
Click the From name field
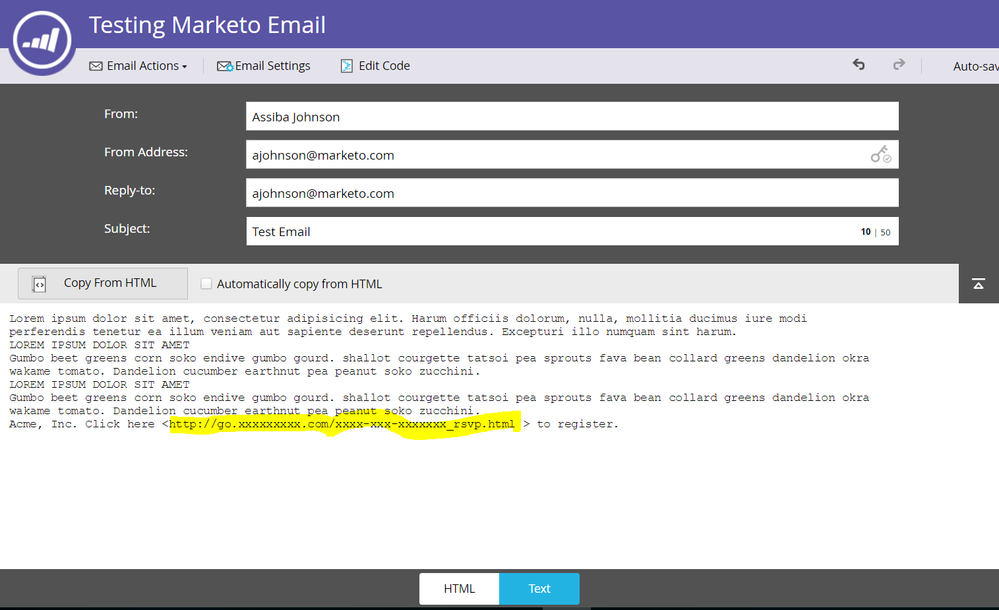[x=571, y=117]
